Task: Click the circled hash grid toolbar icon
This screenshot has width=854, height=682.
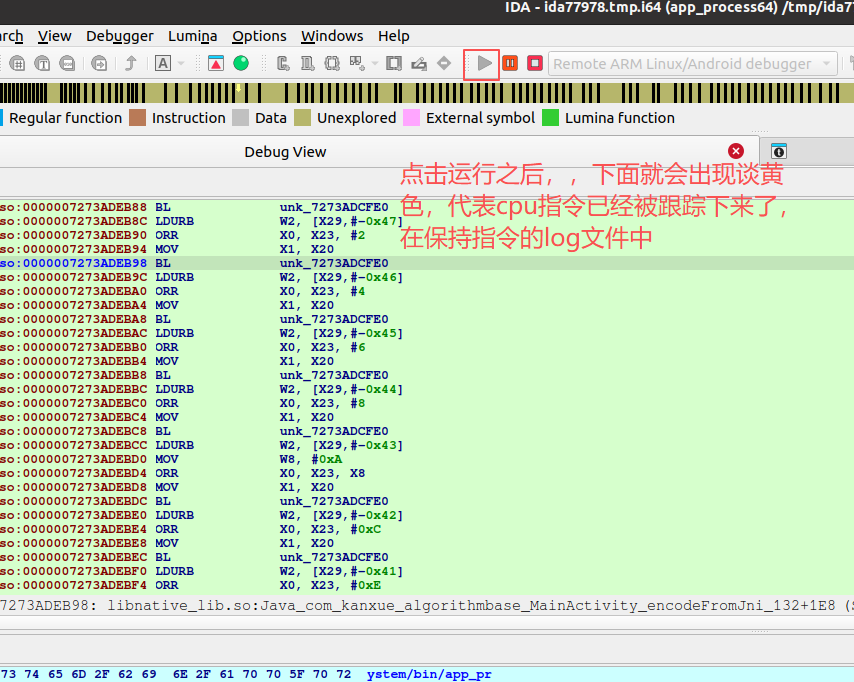Action: coord(17,63)
